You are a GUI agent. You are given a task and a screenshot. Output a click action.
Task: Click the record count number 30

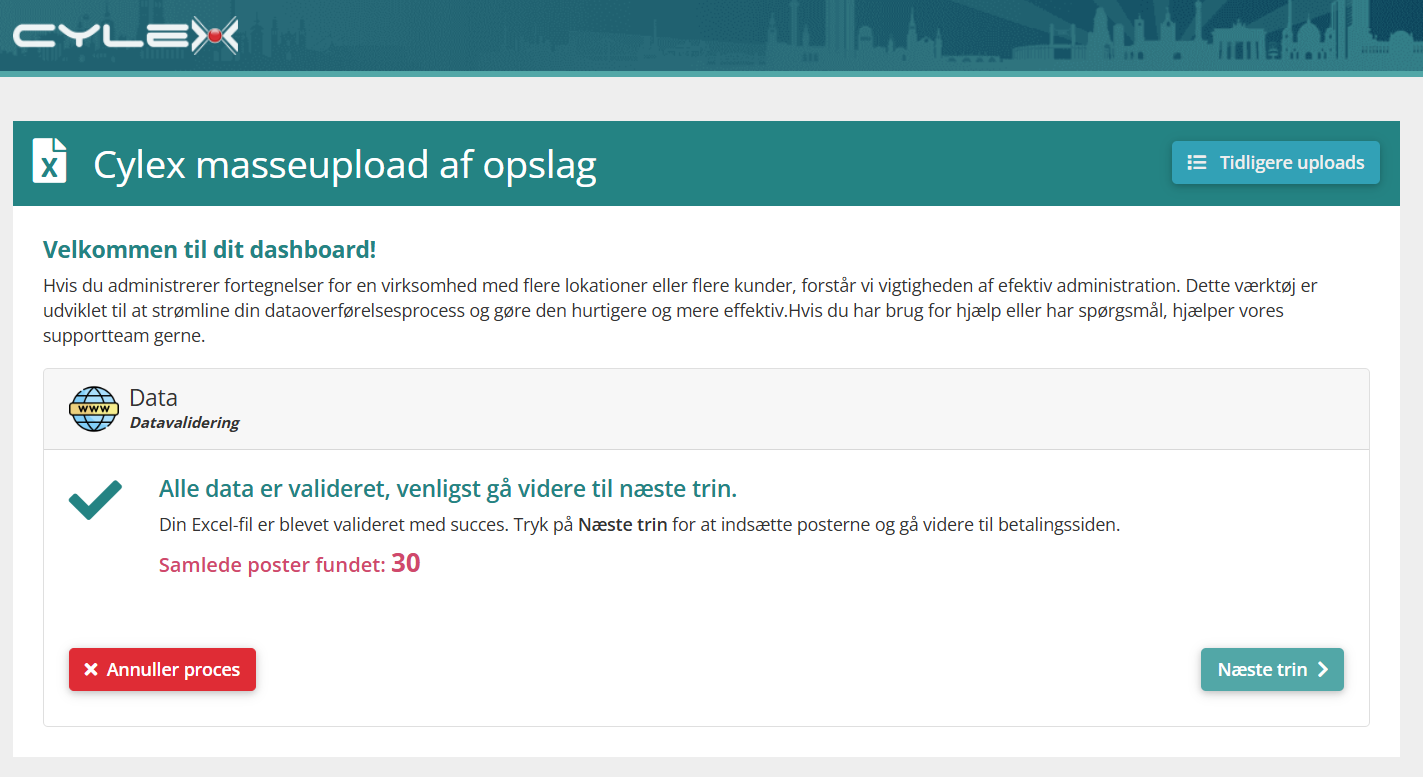pos(405,564)
